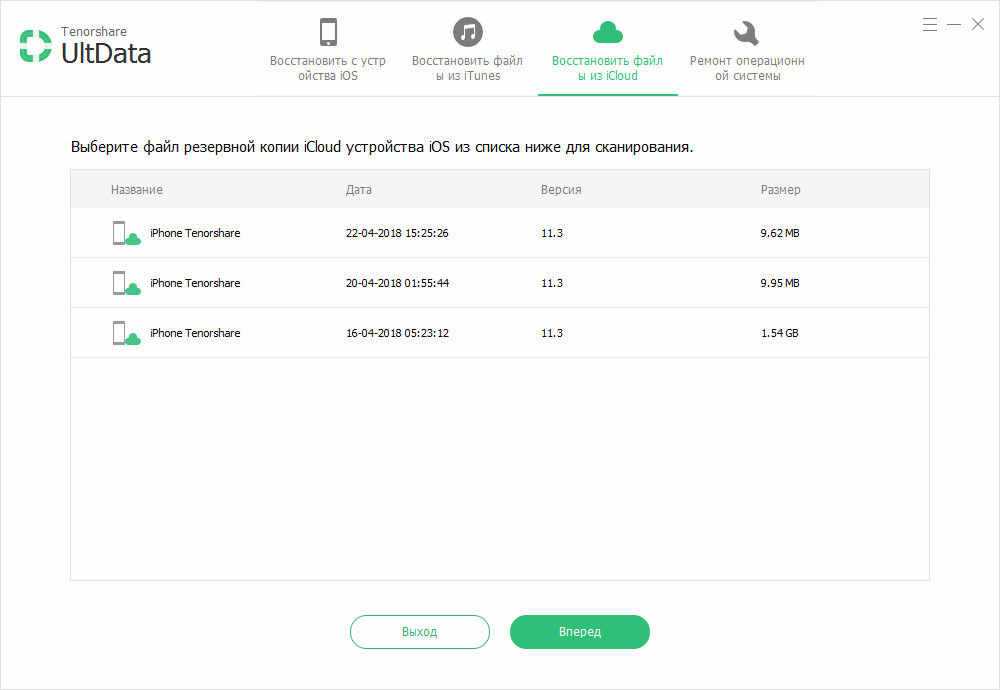
Task: Click the green cloud iCloud recovery icon
Action: (607, 33)
